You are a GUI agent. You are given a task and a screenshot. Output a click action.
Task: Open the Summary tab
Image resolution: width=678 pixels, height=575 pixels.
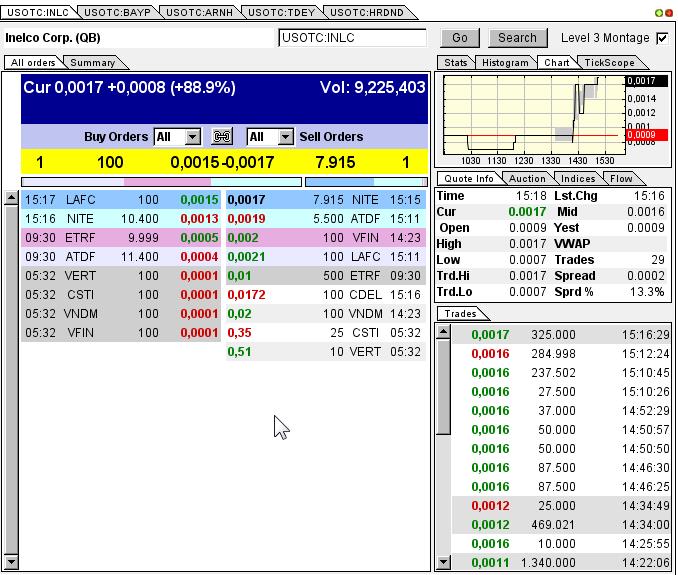(x=93, y=63)
